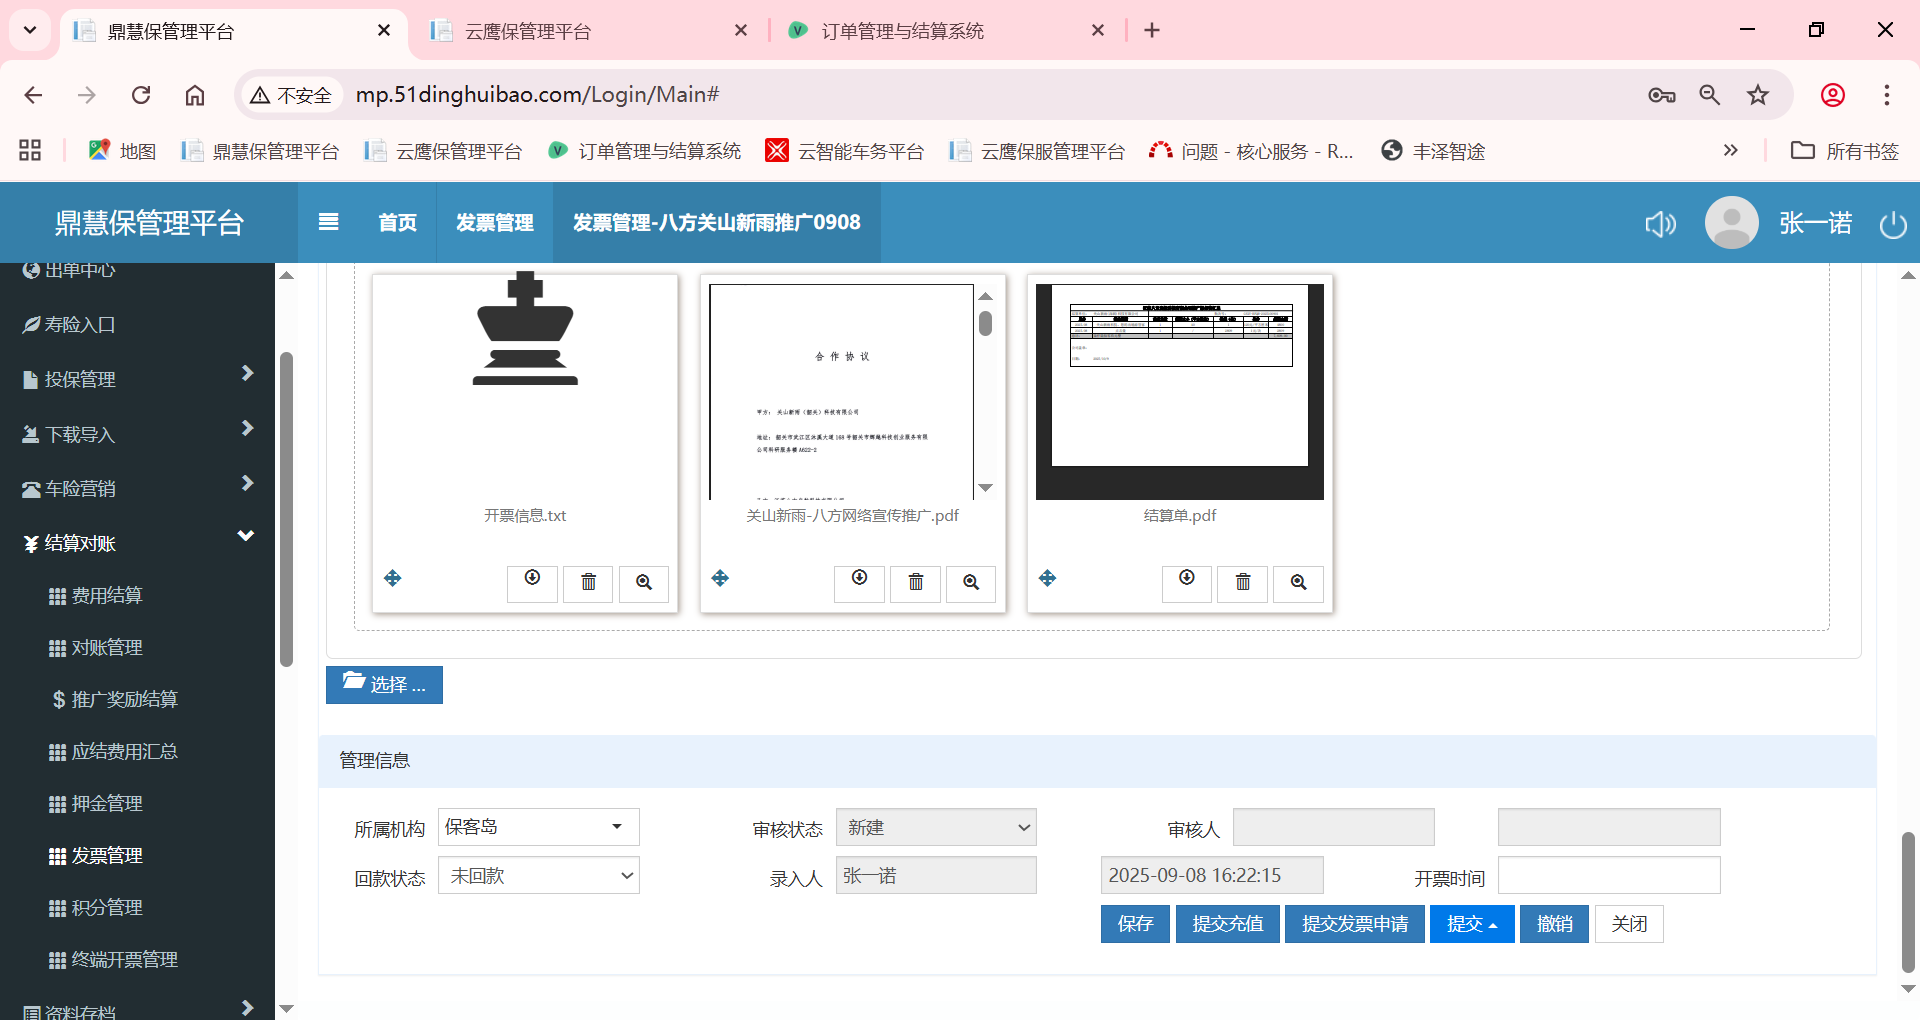Zoom preview of 开票信息.txt
This screenshot has width=1920, height=1020.
[x=644, y=583]
